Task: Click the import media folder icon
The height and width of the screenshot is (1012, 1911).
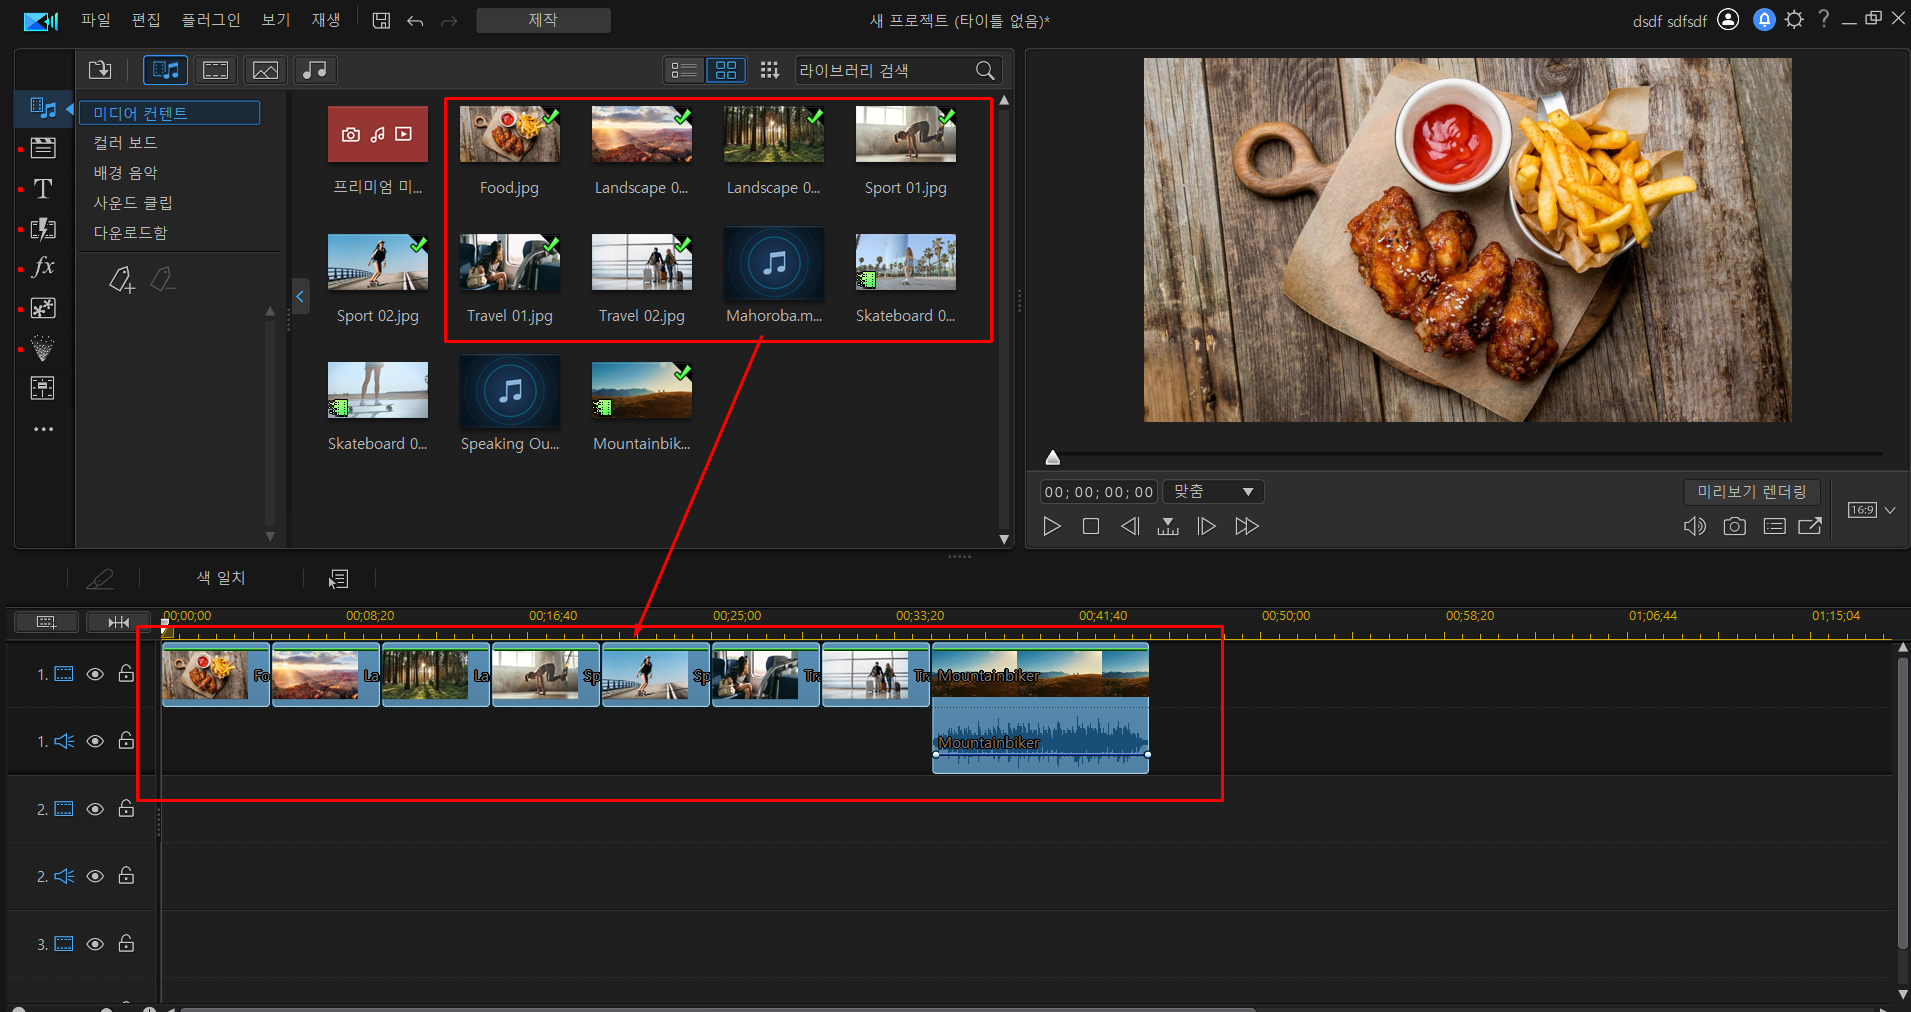Action: pos(100,70)
